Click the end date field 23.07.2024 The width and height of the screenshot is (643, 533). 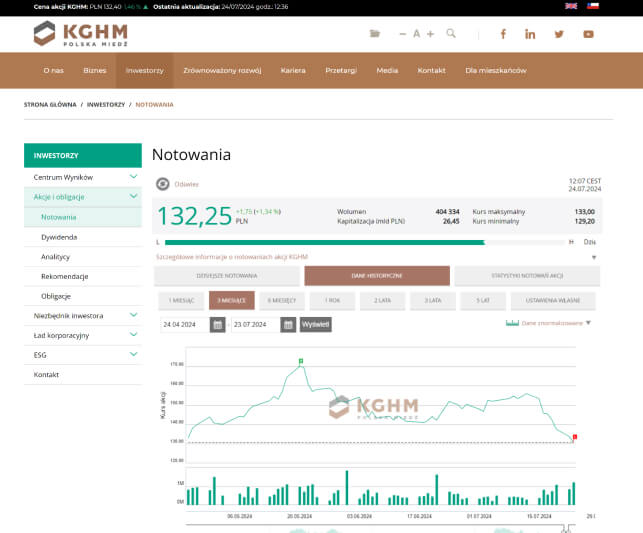click(253, 325)
